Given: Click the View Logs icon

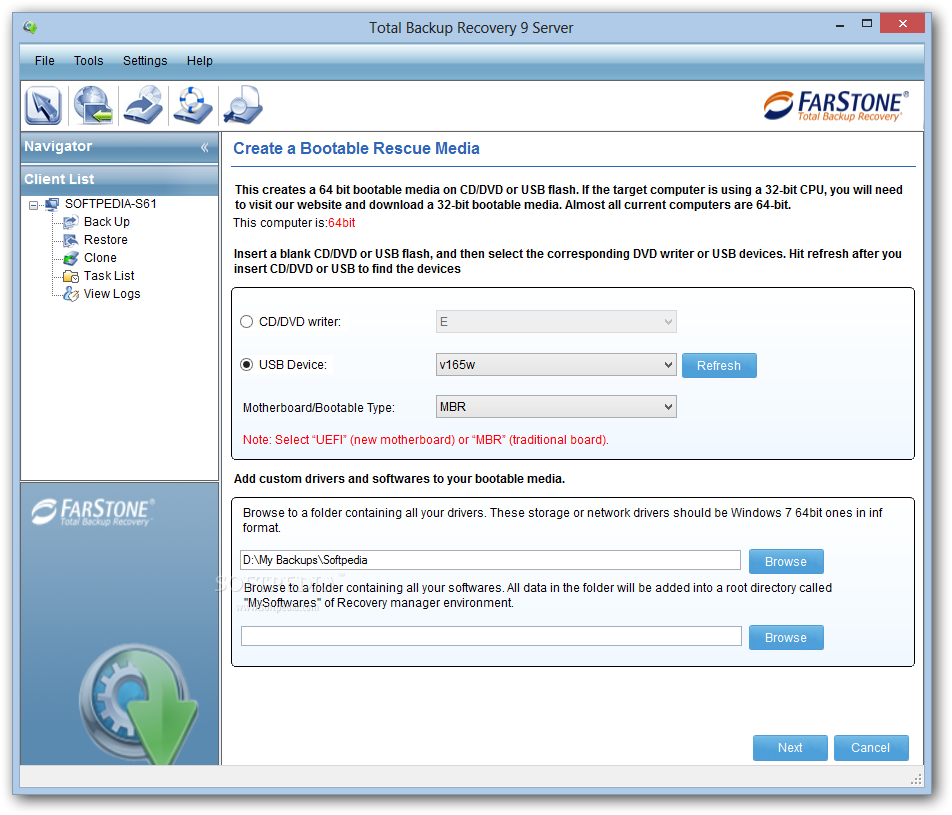Looking at the screenshot, I should click(71, 294).
